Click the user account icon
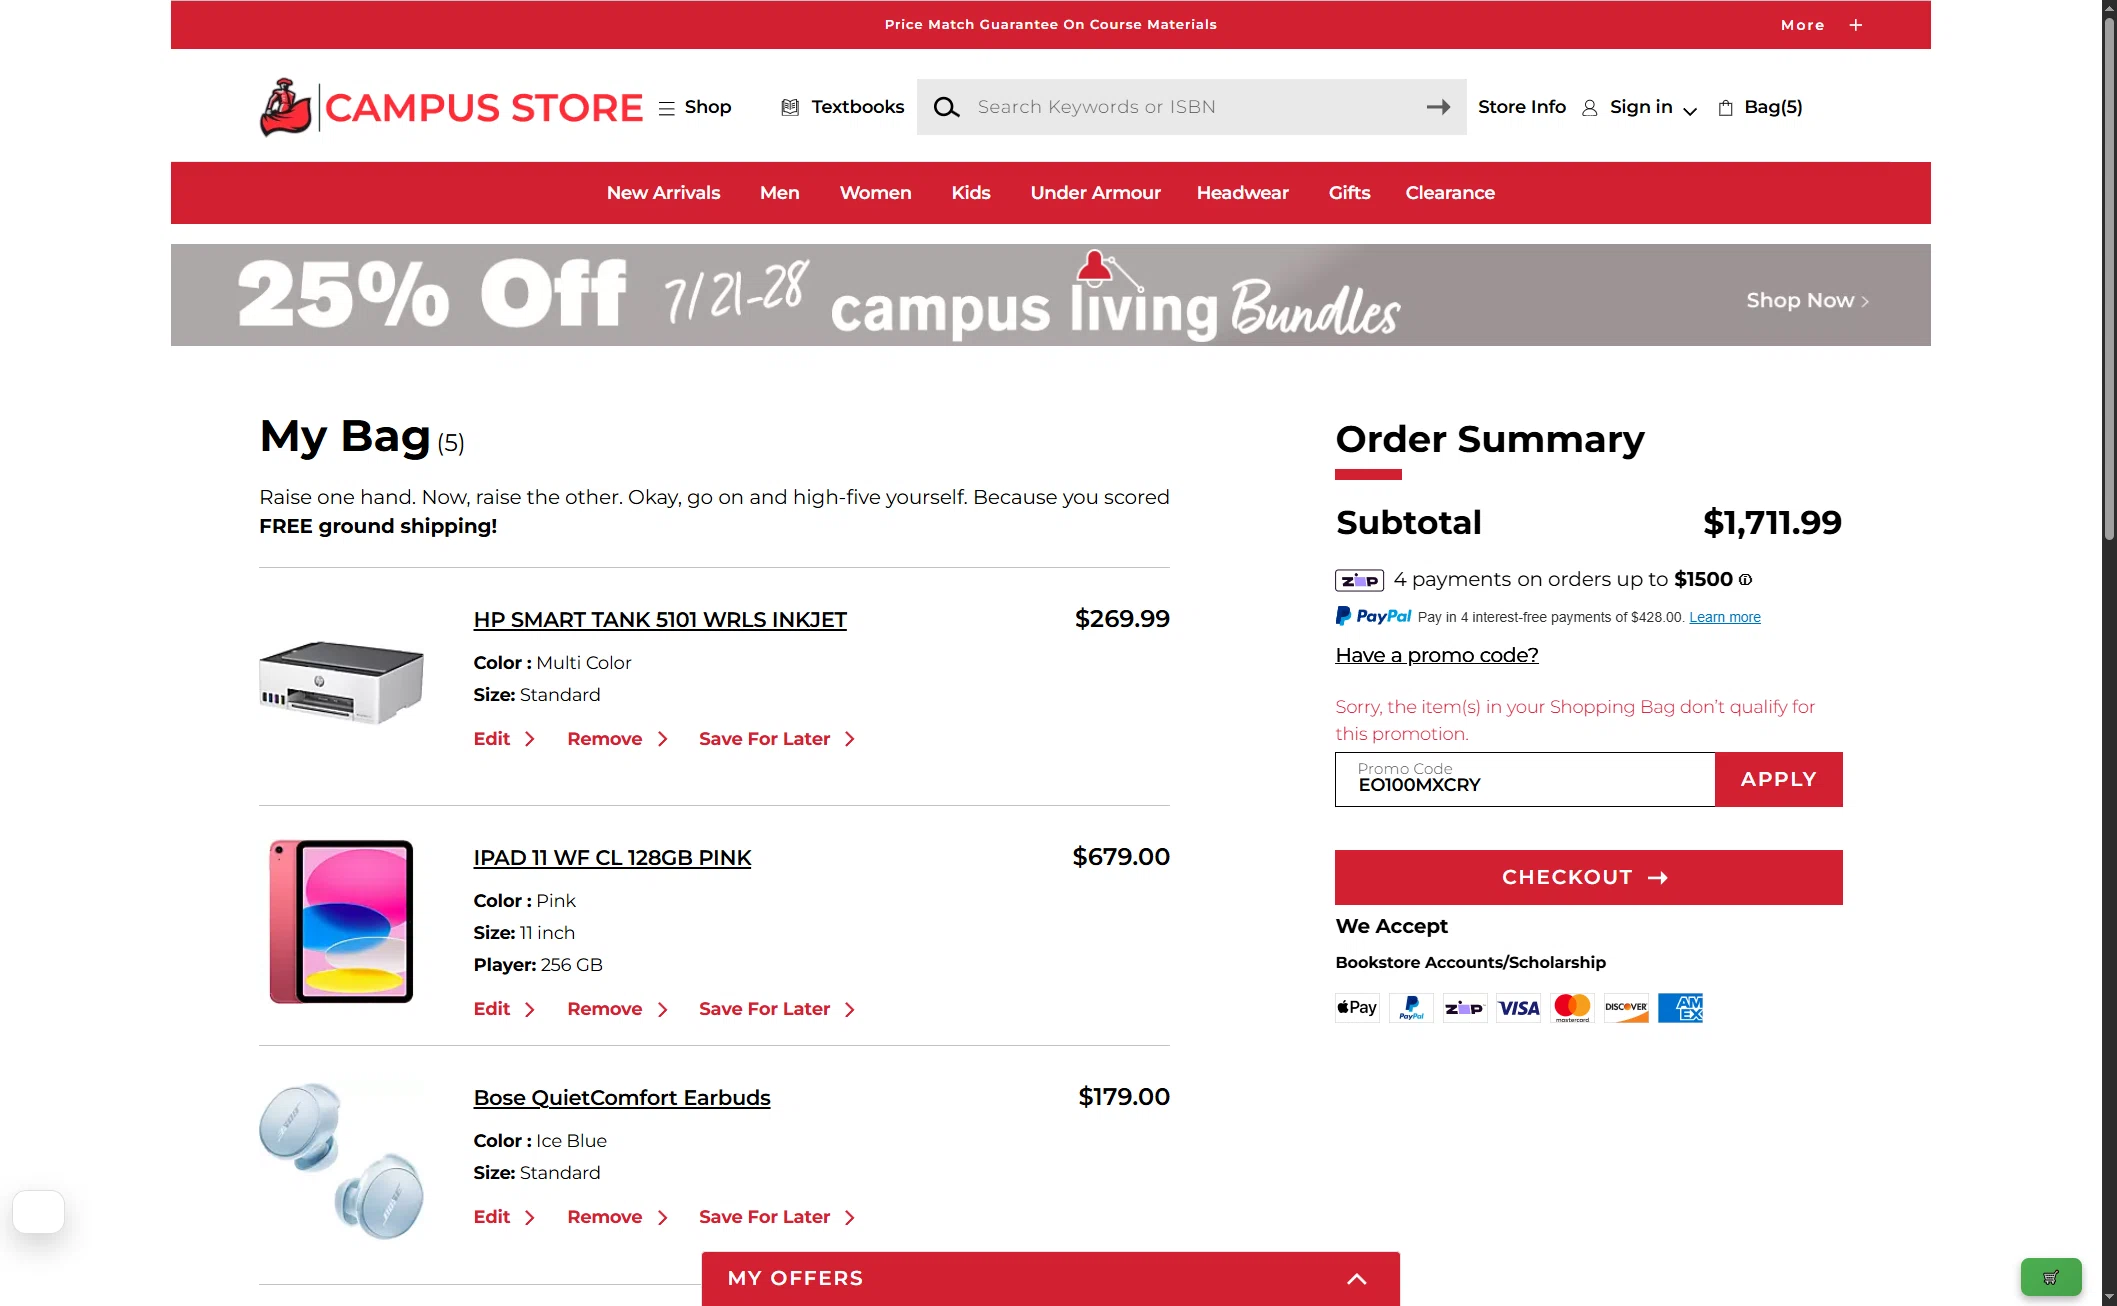 pos(1589,108)
